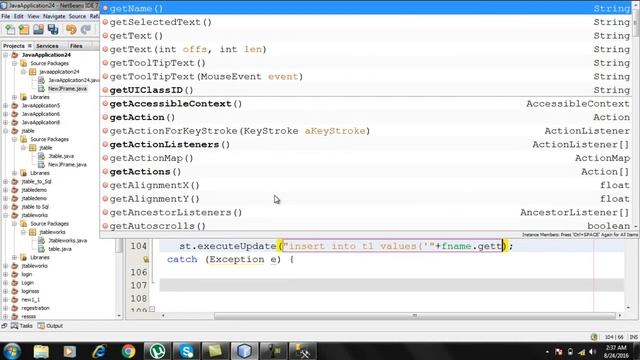640x360 pixels.
Task: Click the JavaApplication24 project folder icon
Action: [x=15, y=55]
